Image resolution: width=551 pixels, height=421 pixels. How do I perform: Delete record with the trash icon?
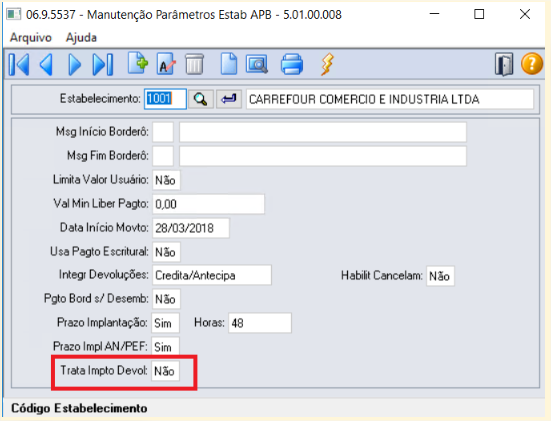click(194, 64)
